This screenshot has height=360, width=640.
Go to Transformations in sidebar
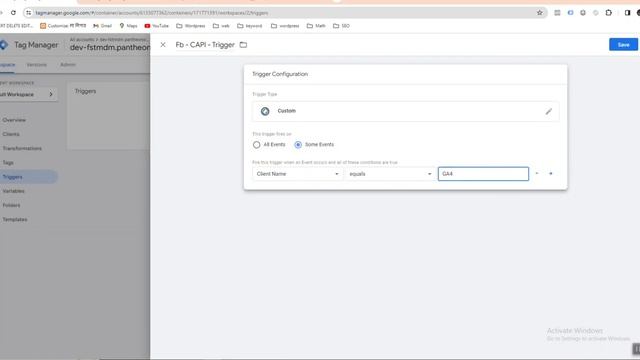[x=22, y=149]
